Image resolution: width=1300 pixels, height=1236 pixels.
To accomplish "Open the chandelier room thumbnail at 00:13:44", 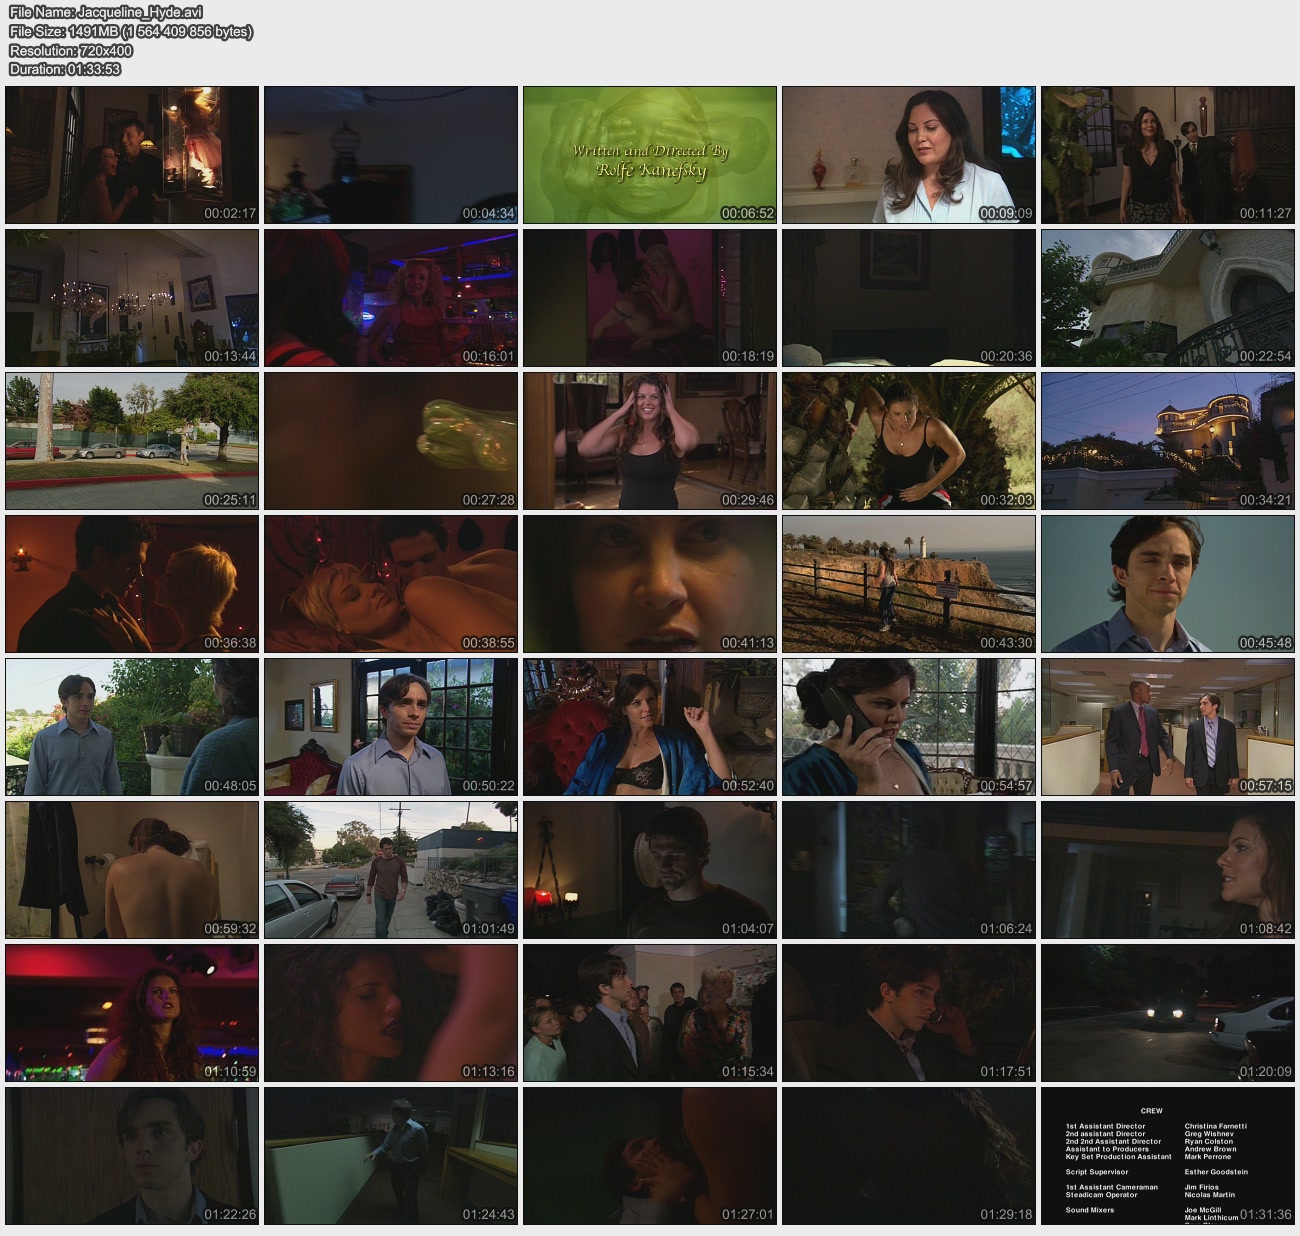I will tap(132, 298).
